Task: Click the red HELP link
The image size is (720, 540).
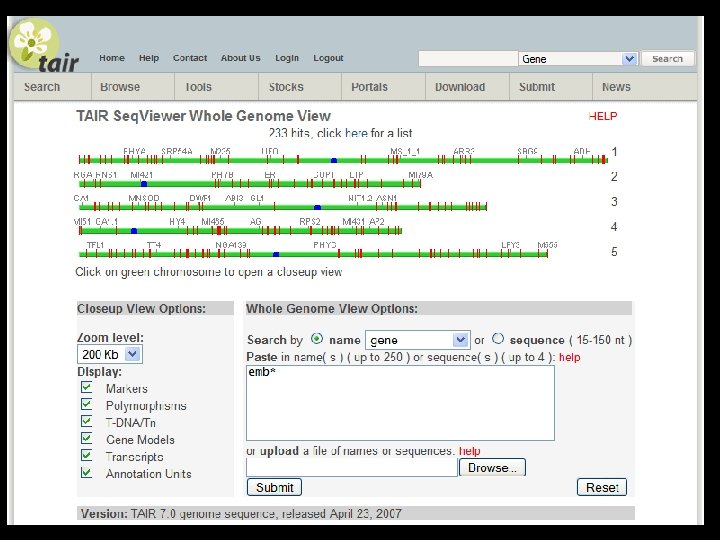Action: [602, 116]
